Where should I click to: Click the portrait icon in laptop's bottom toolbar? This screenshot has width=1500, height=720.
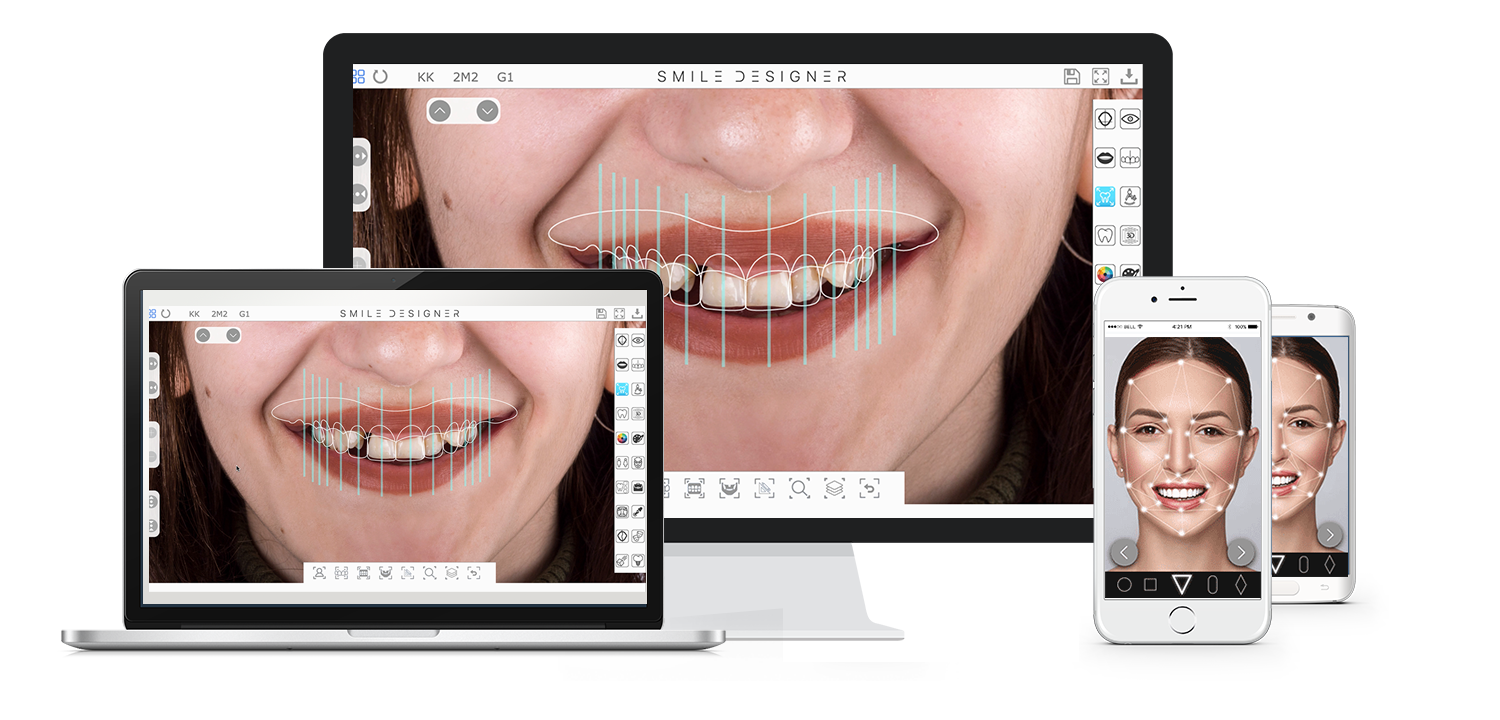point(319,573)
